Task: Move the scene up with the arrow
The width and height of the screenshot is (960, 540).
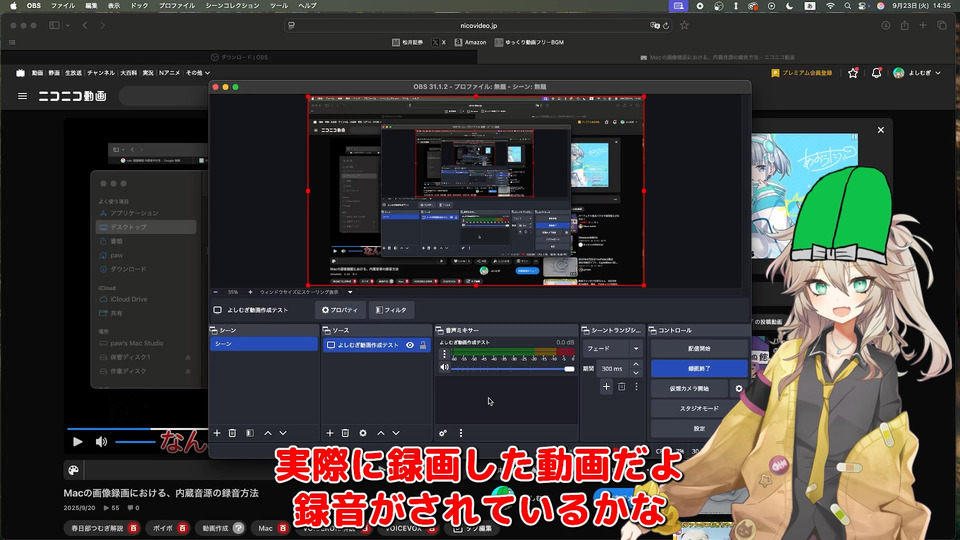Action: click(268, 433)
